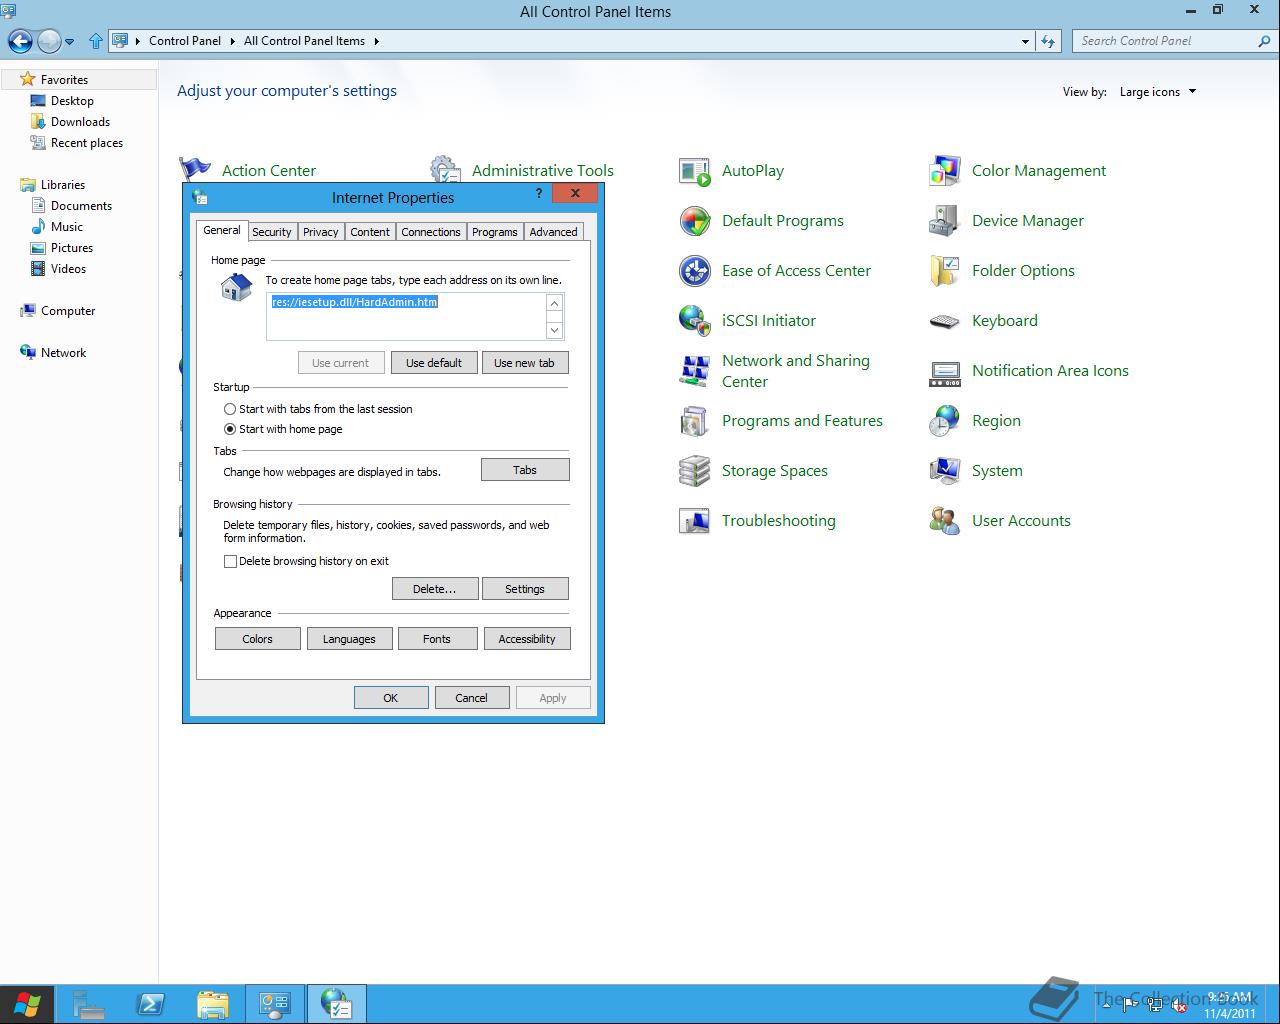This screenshot has width=1280, height=1024.
Task: Open File Explorer from the taskbar
Action: click(x=213, y=1004)
